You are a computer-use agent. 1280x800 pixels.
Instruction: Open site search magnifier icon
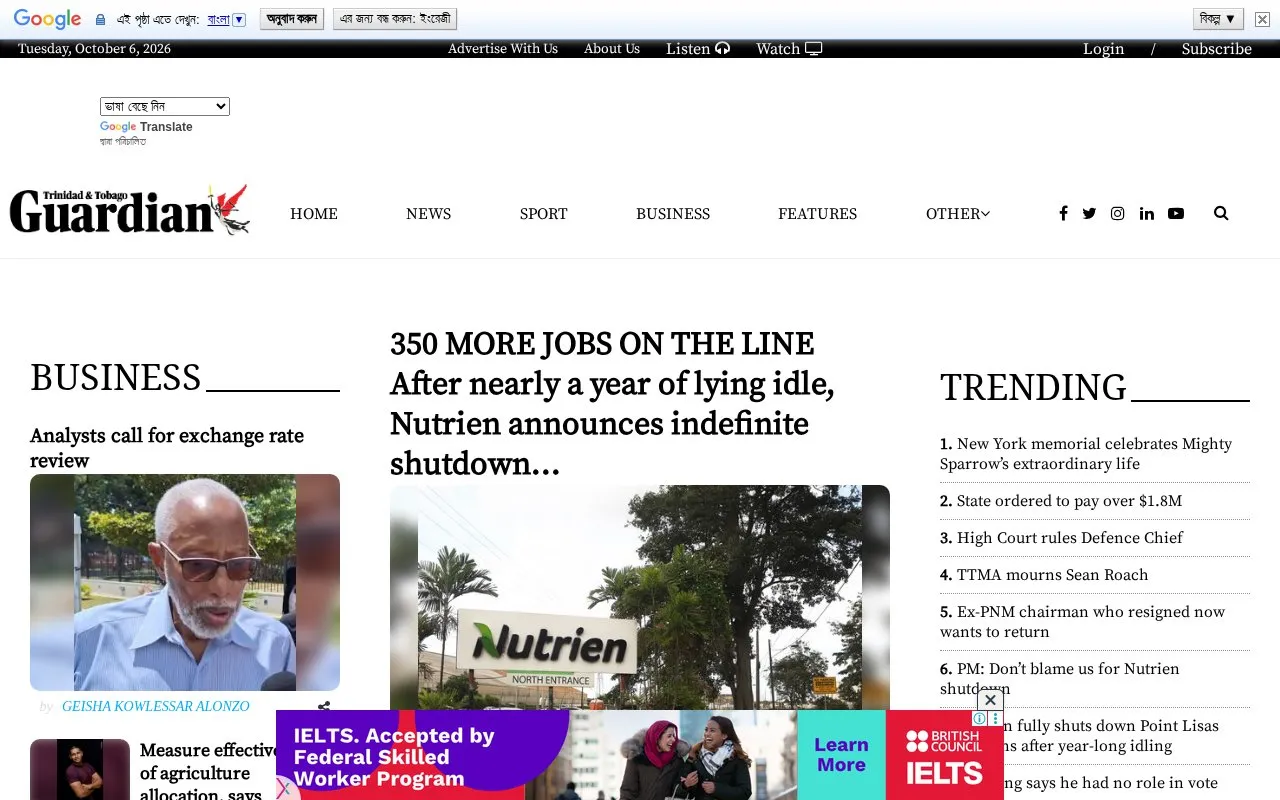[1221, 213]
